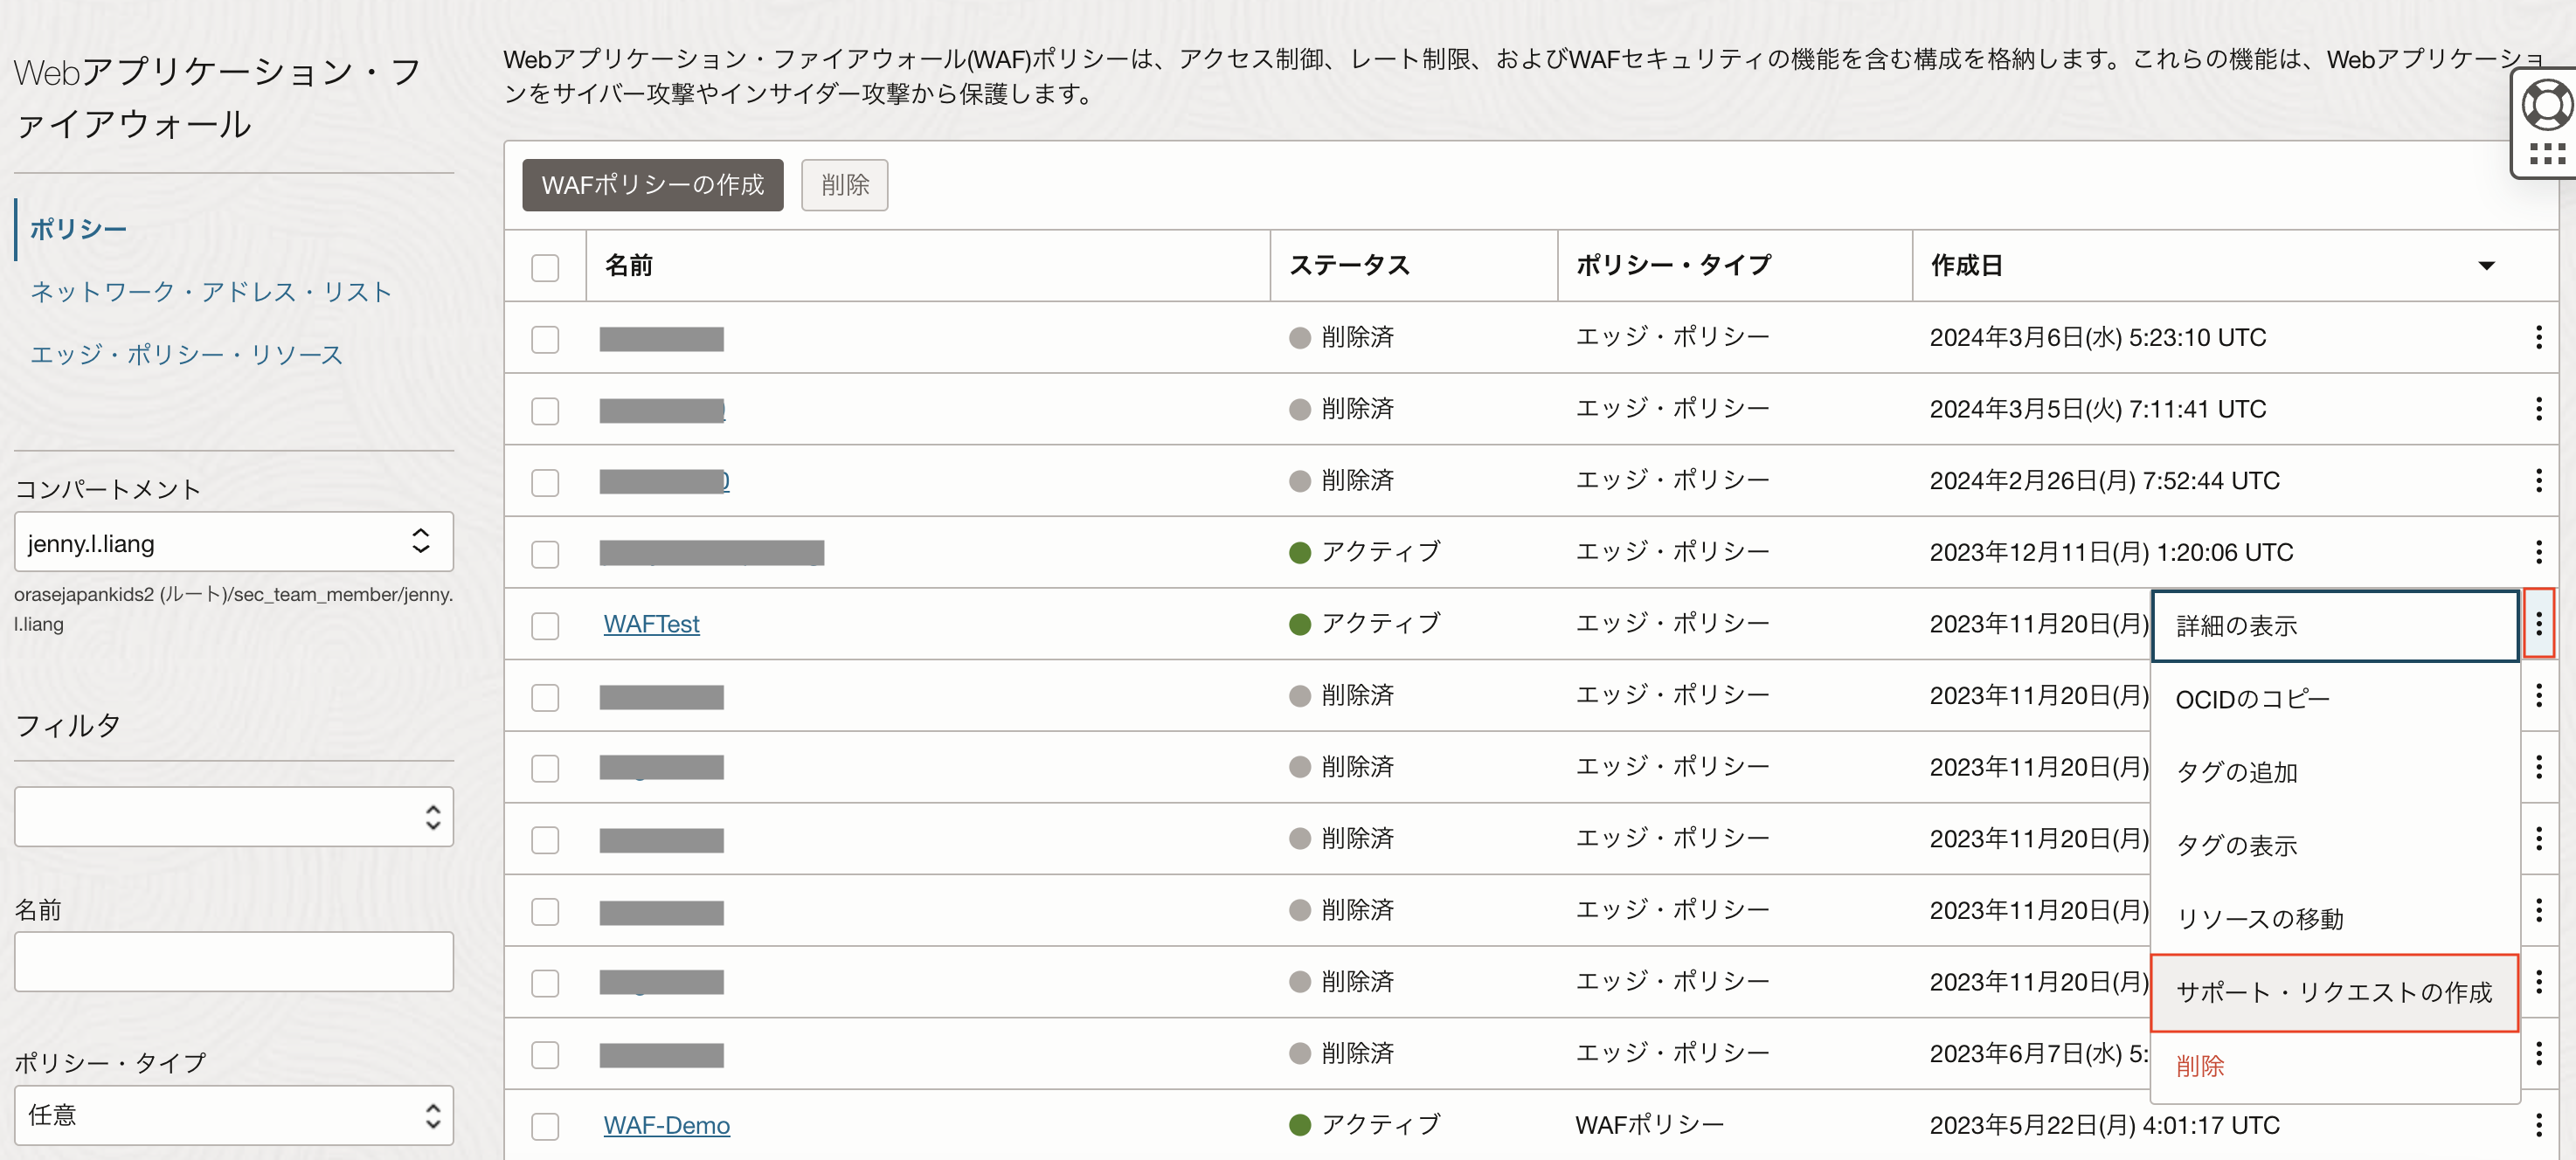
Task: Open the コンパートメント jenny.l.liang dropdown
Action: click(x=234, y=543)
